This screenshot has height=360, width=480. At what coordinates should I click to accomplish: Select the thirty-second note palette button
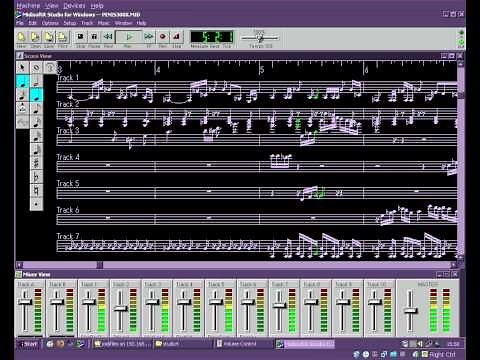(36, 136)
